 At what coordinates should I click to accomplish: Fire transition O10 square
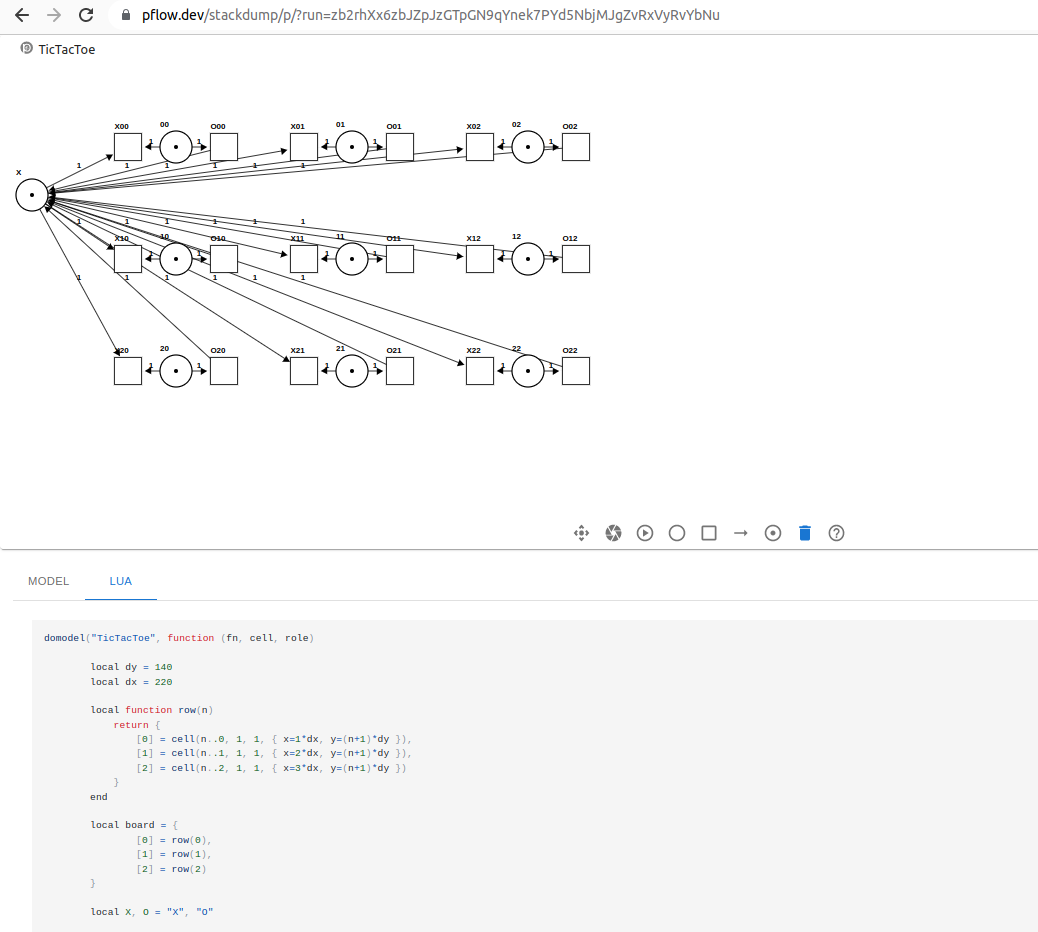(224, 259)
